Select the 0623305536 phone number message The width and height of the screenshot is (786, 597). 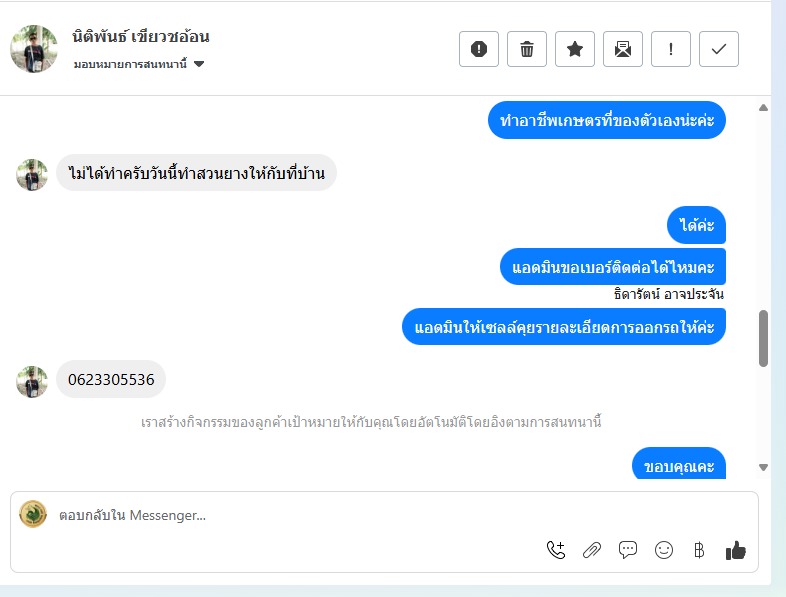(x=111, y=379)
